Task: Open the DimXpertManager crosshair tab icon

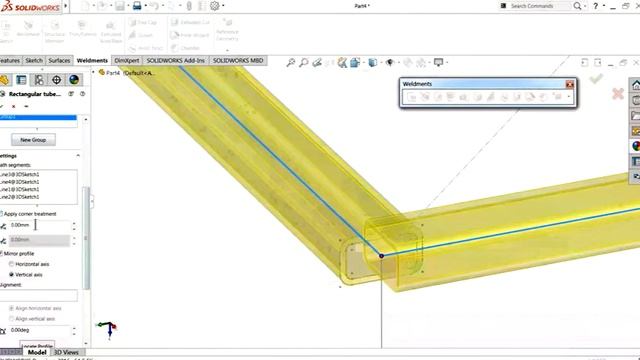Action: 56,80
